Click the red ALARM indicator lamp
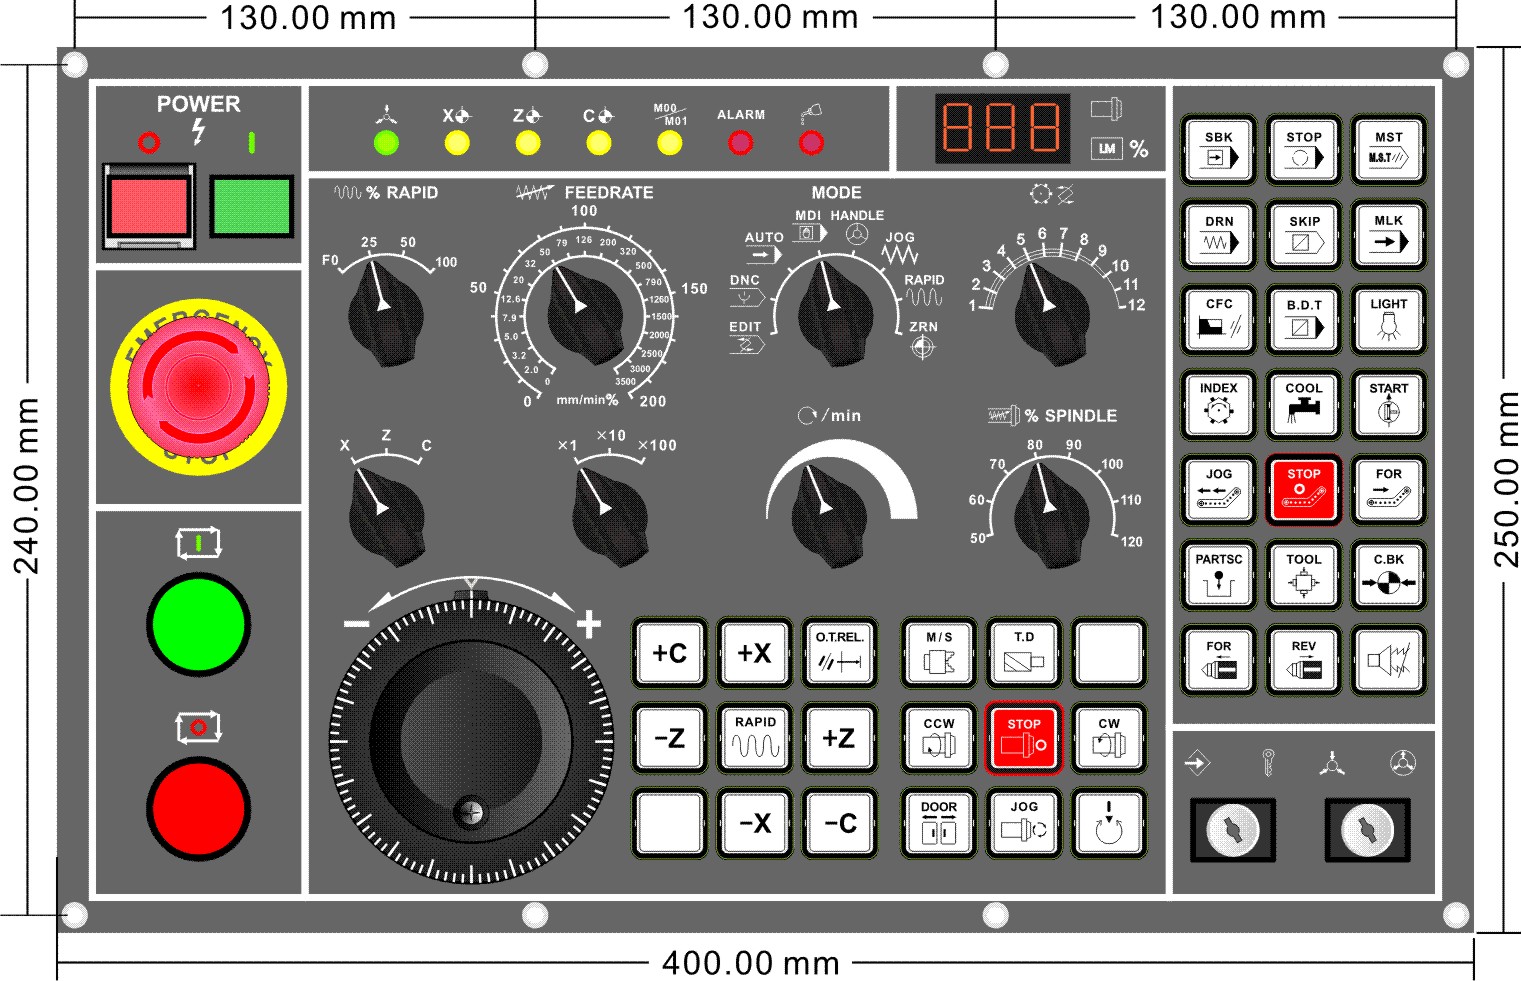The width and height of the screenshot is (1521, 981). pos(740,143)
